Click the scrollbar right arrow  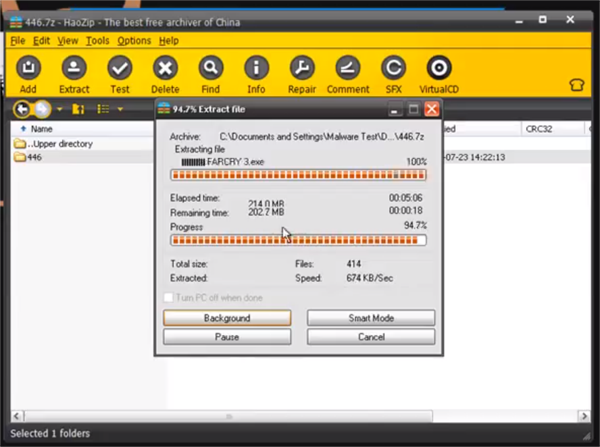(x=584, y=416)
